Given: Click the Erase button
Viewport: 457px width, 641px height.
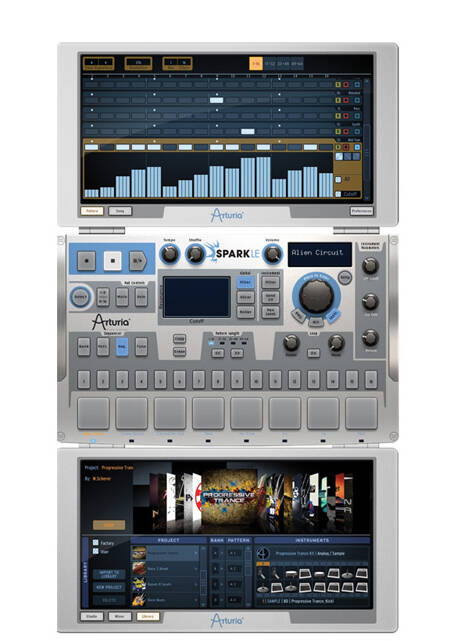Looking at the screenshot, I should (x=179, y=352).
